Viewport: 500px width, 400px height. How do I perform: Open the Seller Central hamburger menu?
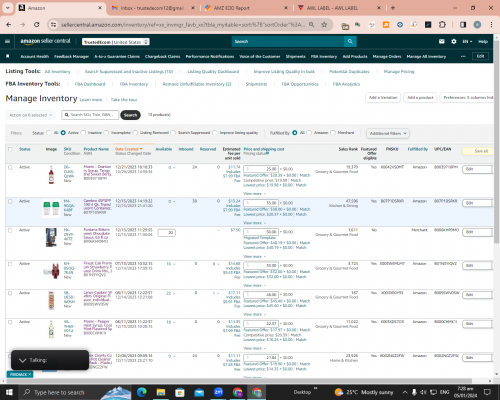pos(7,42)
